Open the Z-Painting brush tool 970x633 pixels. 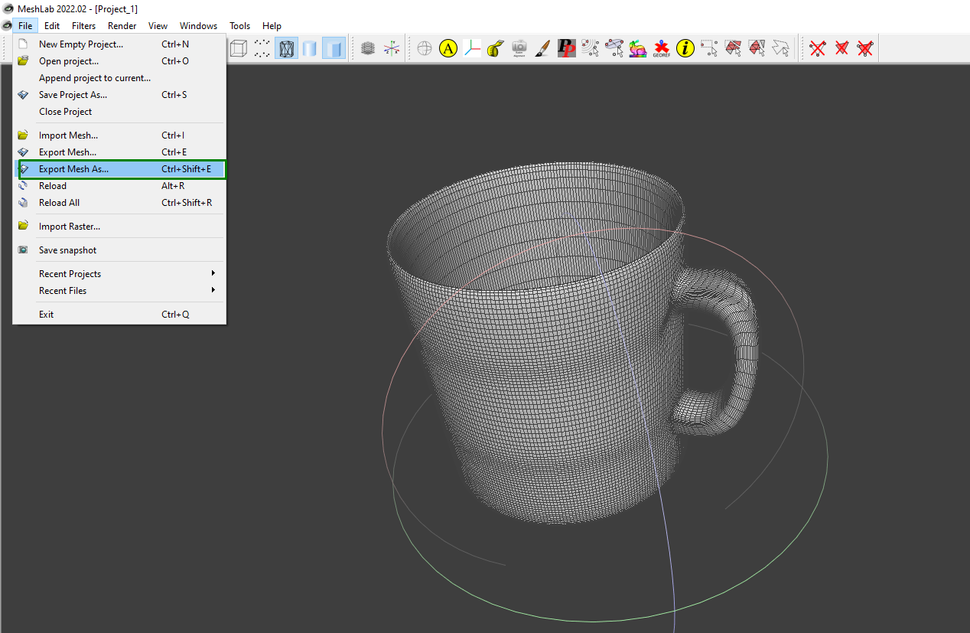pyautogui.click(x=541, y=47)
